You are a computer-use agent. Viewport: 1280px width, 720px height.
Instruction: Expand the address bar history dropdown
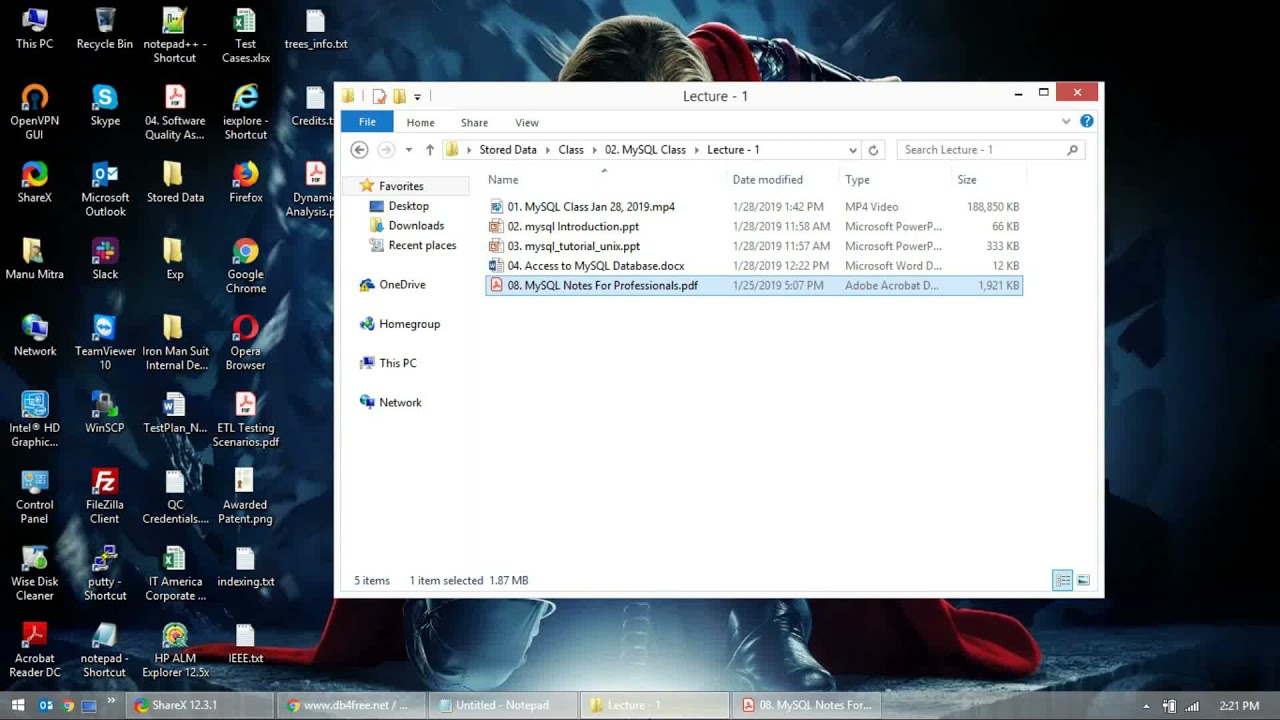[x=853, y=150]
